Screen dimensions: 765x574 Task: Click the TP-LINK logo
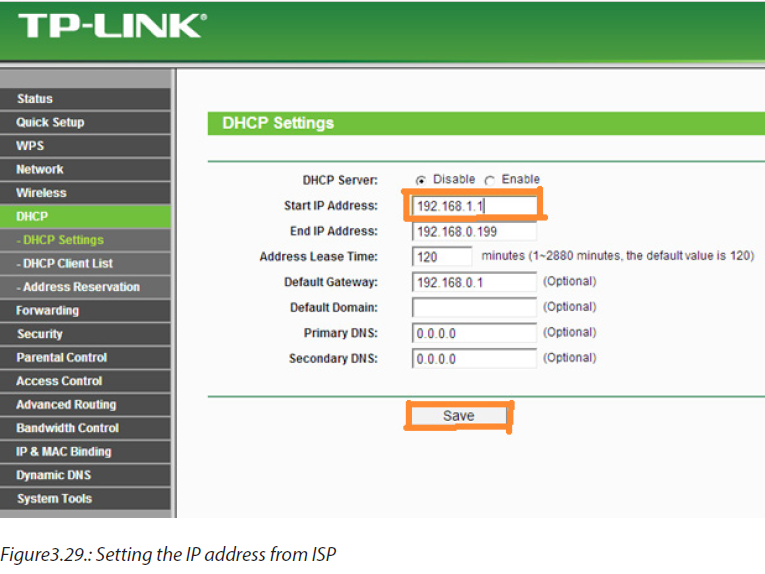(x=113, y=25)
